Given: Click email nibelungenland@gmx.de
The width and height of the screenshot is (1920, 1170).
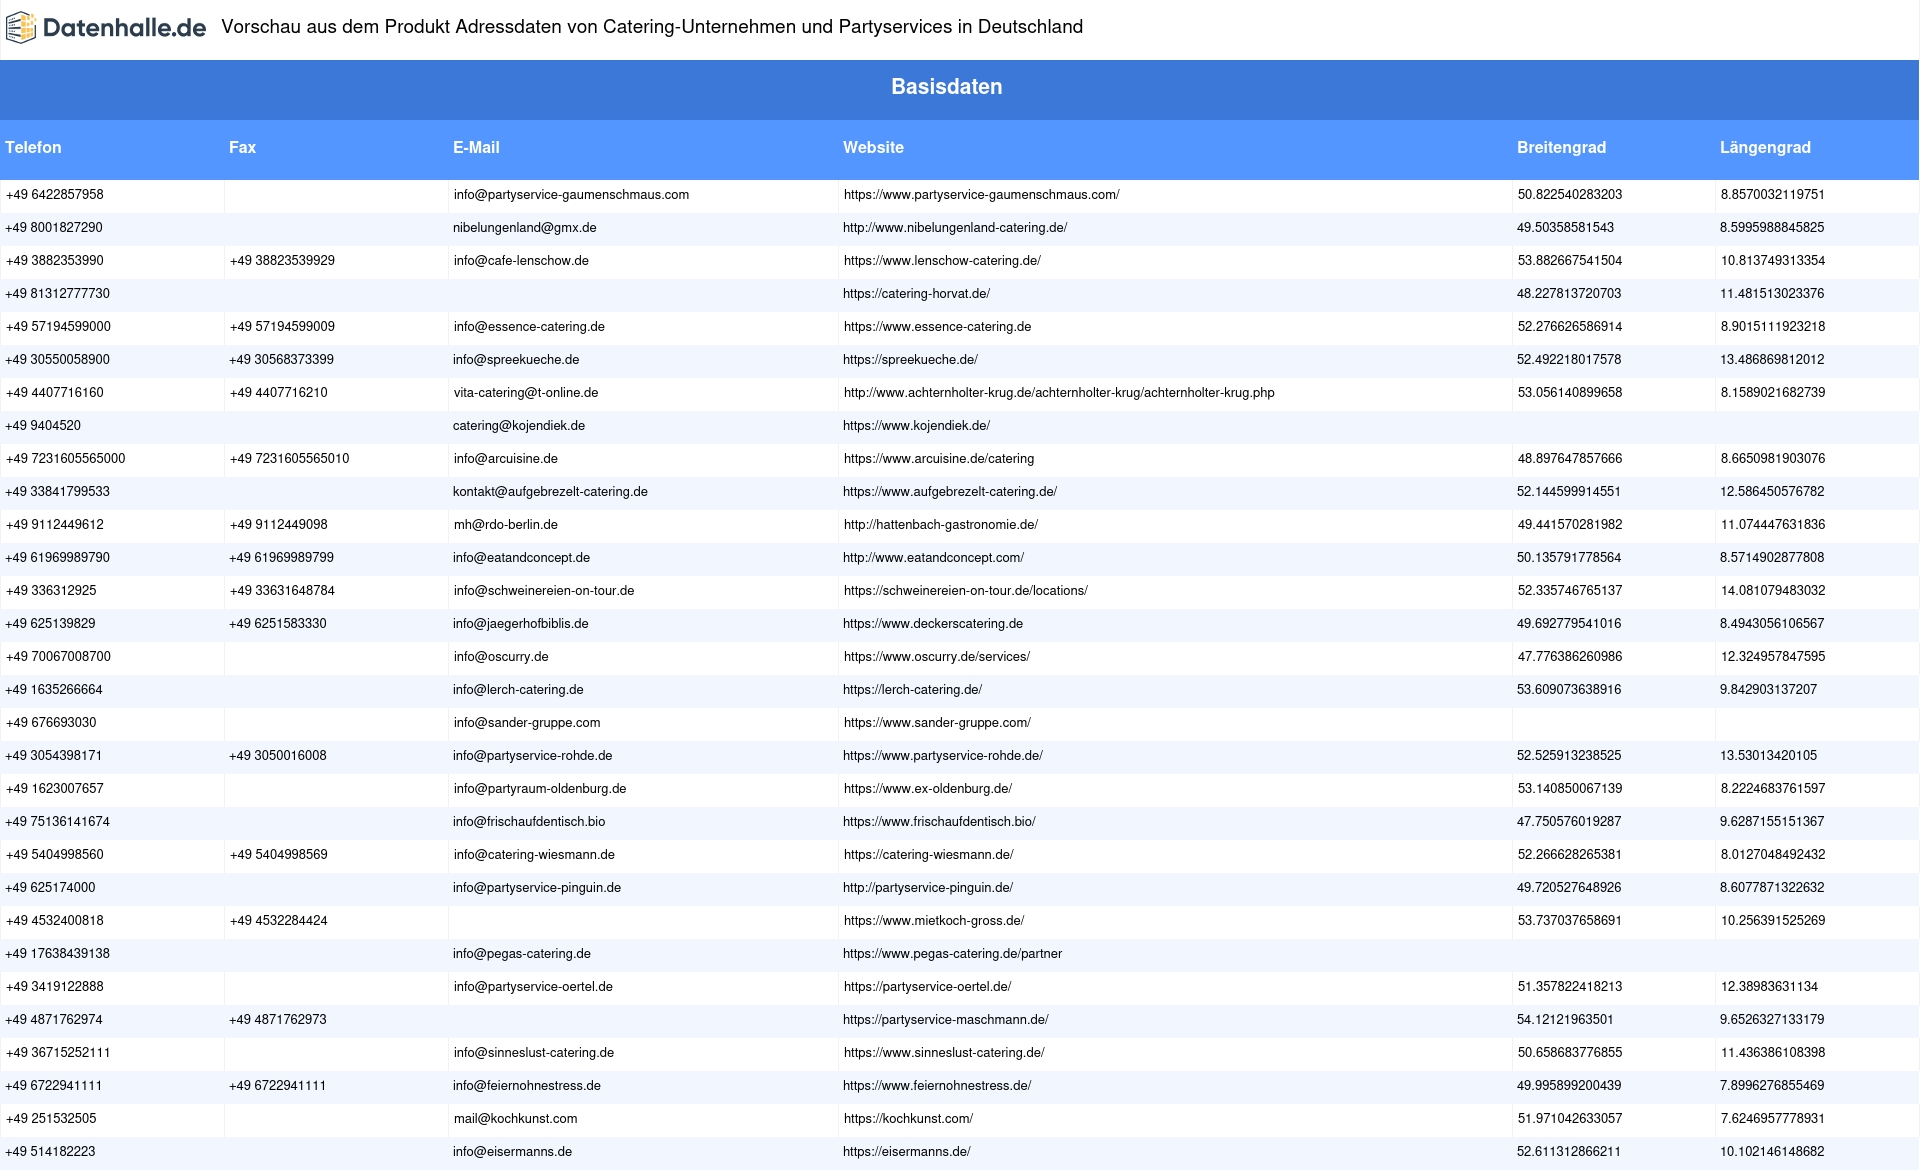Looking at the screenshot, I should click(524, 228).
